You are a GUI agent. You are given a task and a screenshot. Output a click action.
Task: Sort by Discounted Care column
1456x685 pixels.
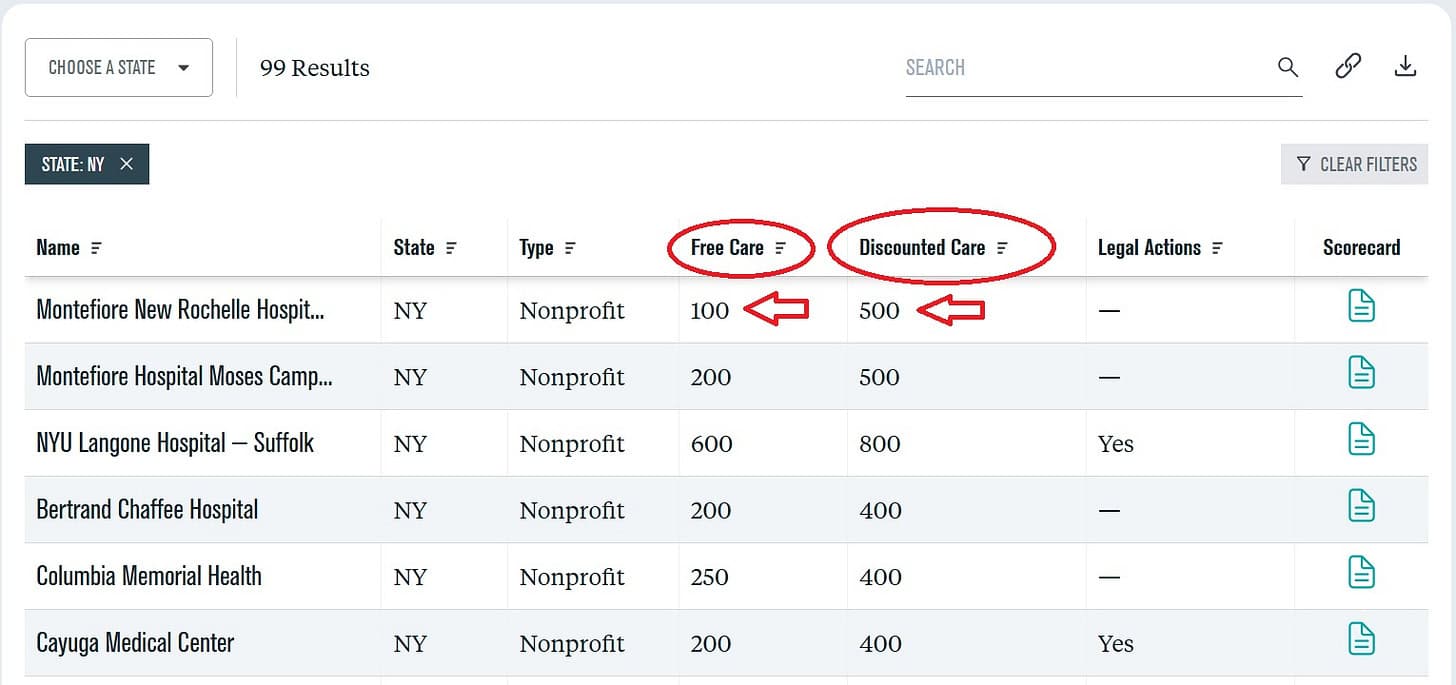(x=1002, y=248)
